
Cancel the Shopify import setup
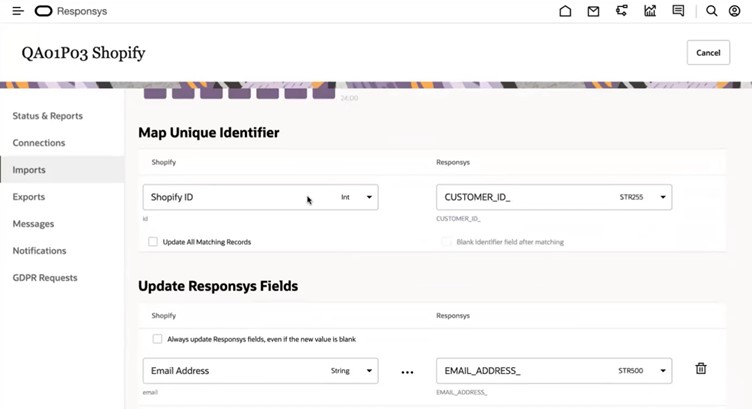708,52
